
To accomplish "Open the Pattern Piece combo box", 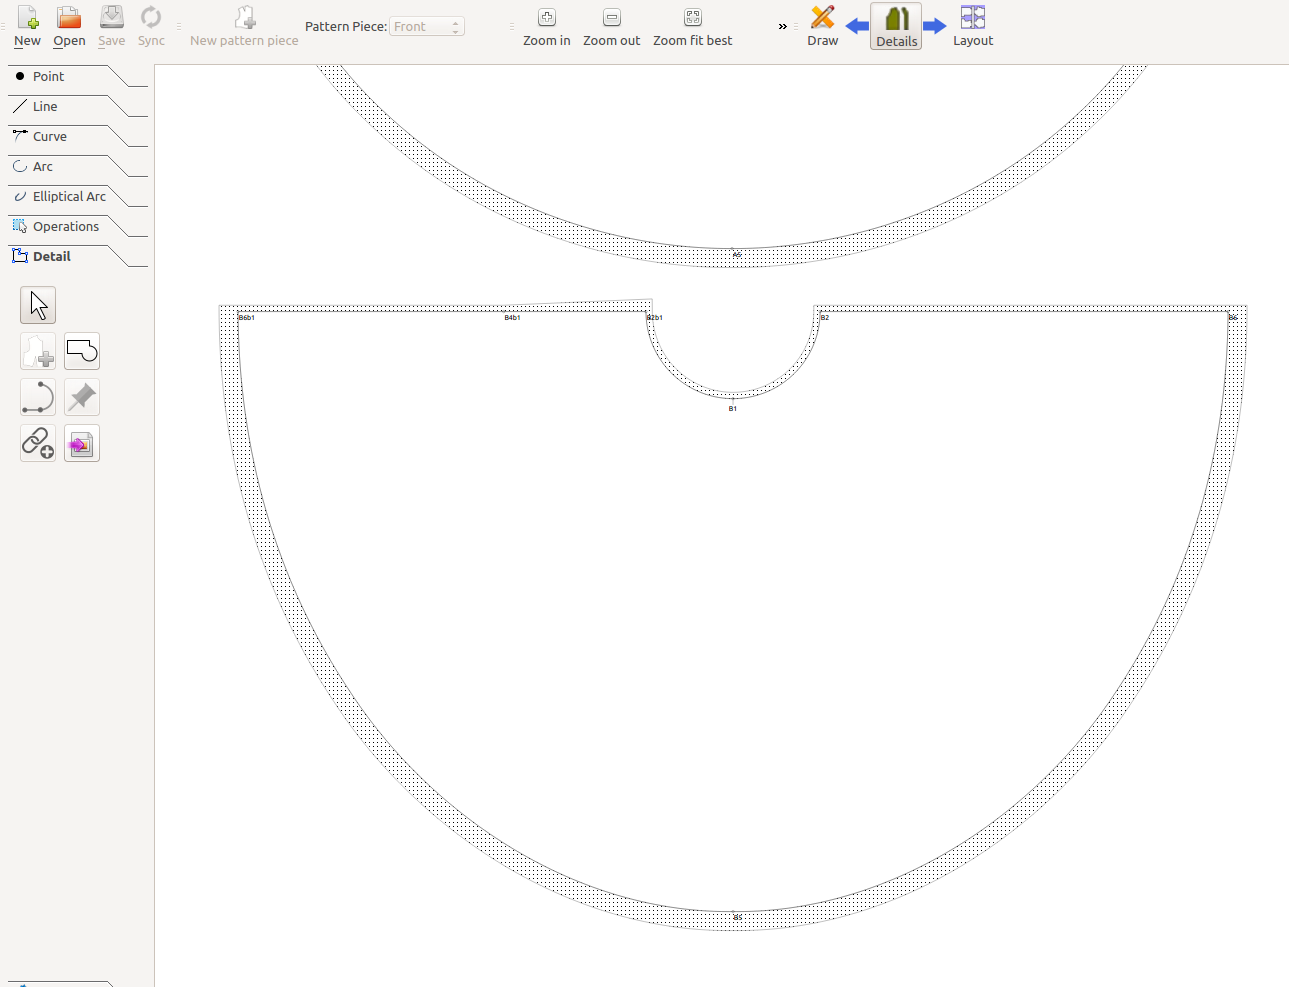I will point(426,27).
